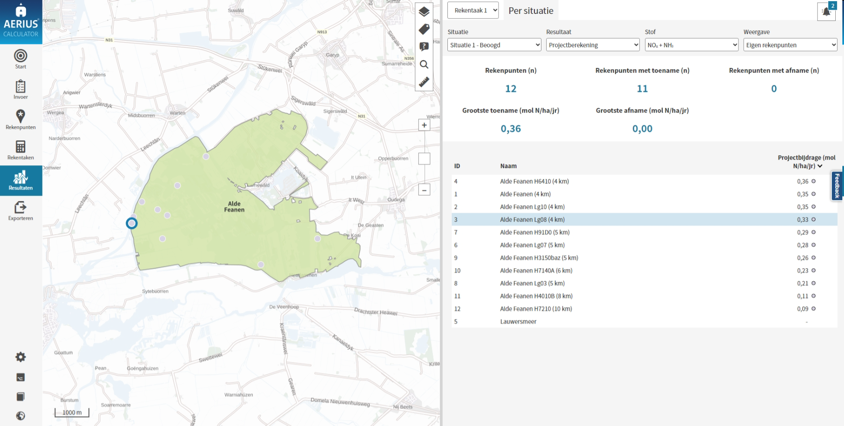
Task: Open the map search tool
Action: coord(424,65)
